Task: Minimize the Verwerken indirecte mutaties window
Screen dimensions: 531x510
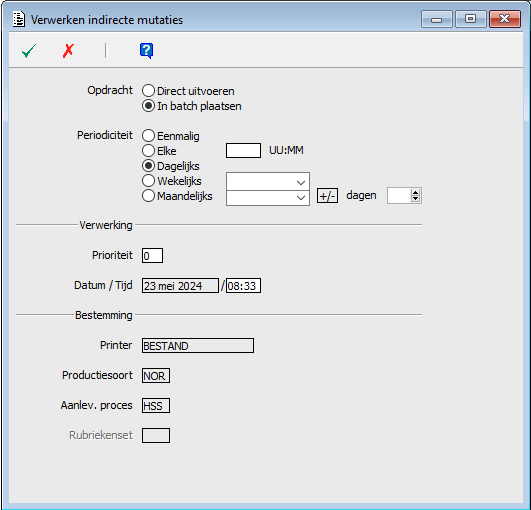Action: (437, 19)
